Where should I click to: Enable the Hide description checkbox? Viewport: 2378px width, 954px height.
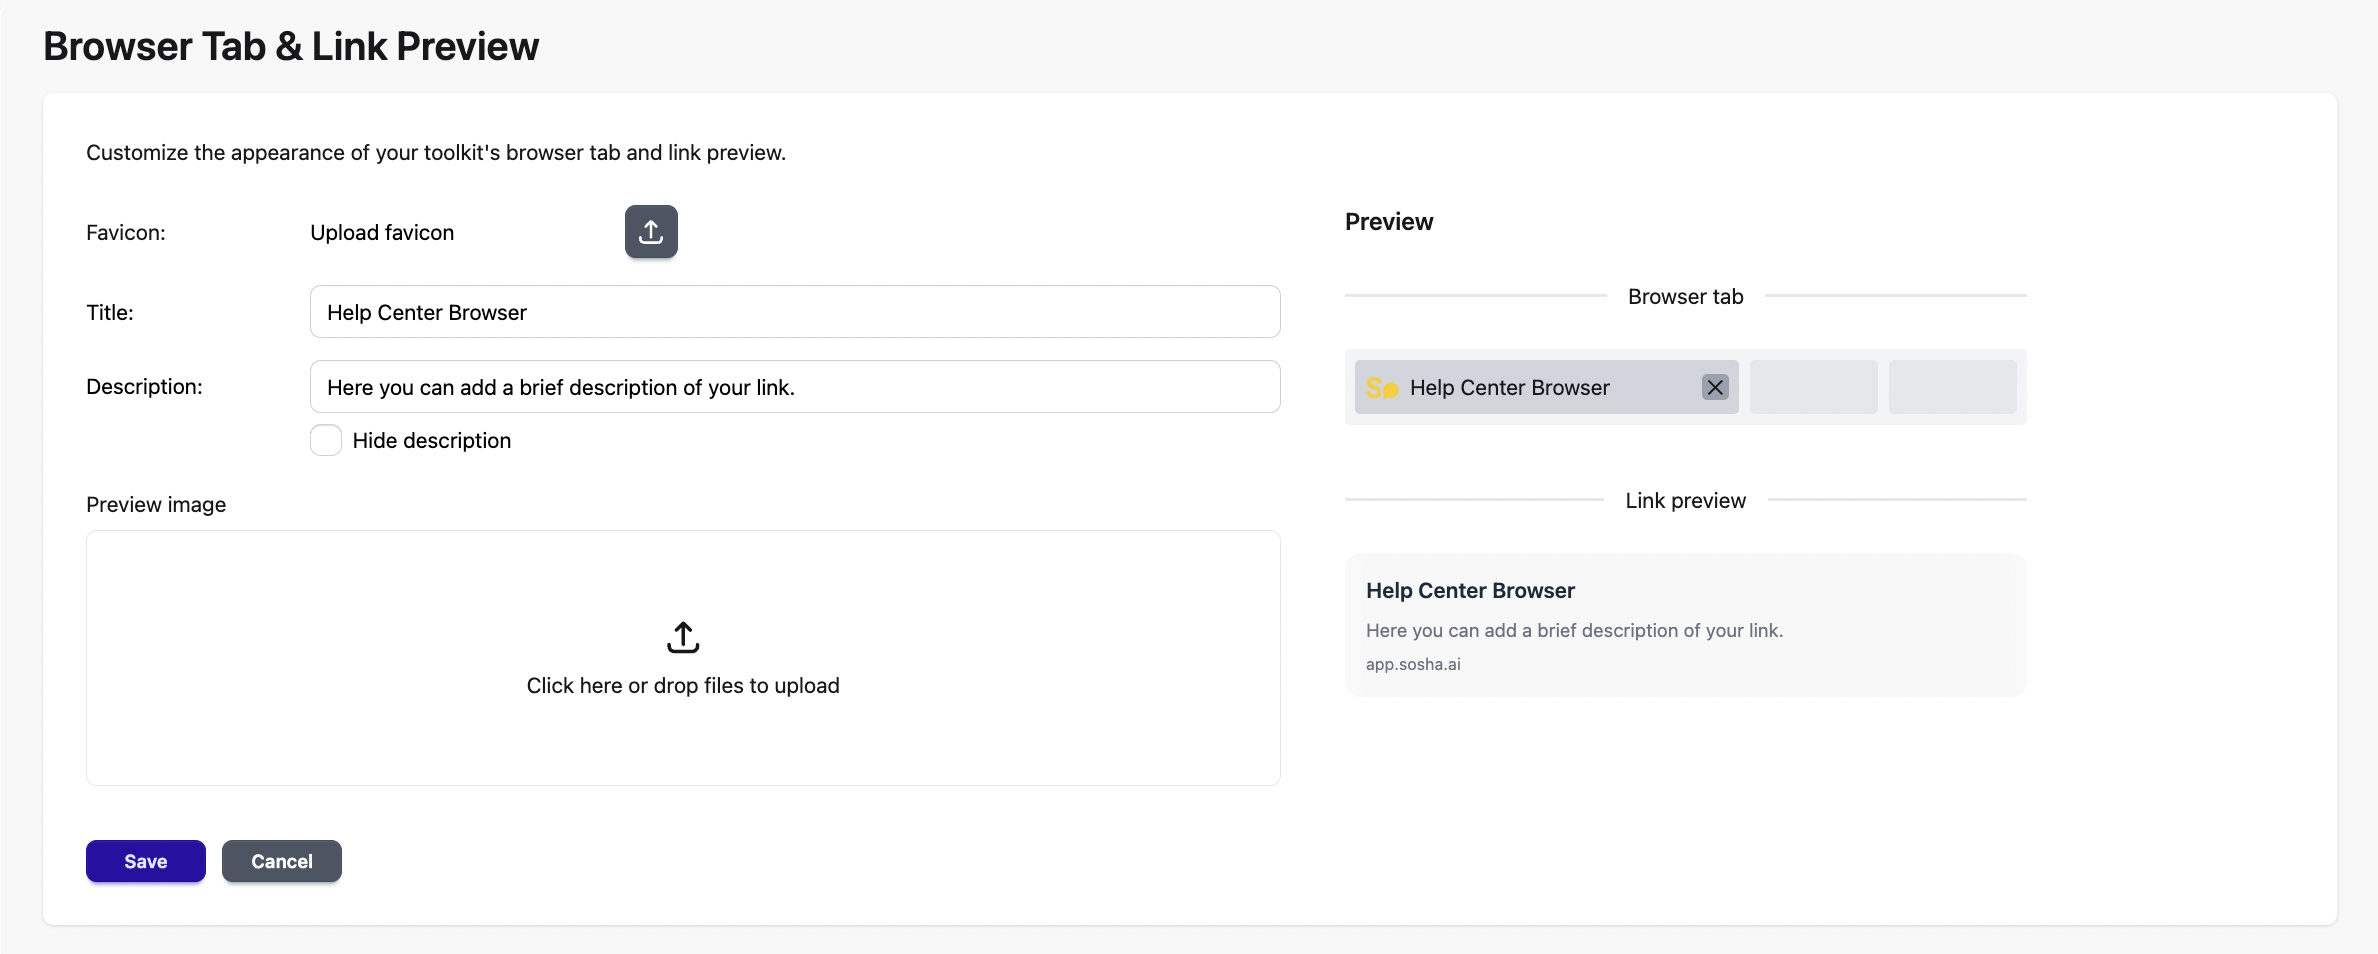326,440
